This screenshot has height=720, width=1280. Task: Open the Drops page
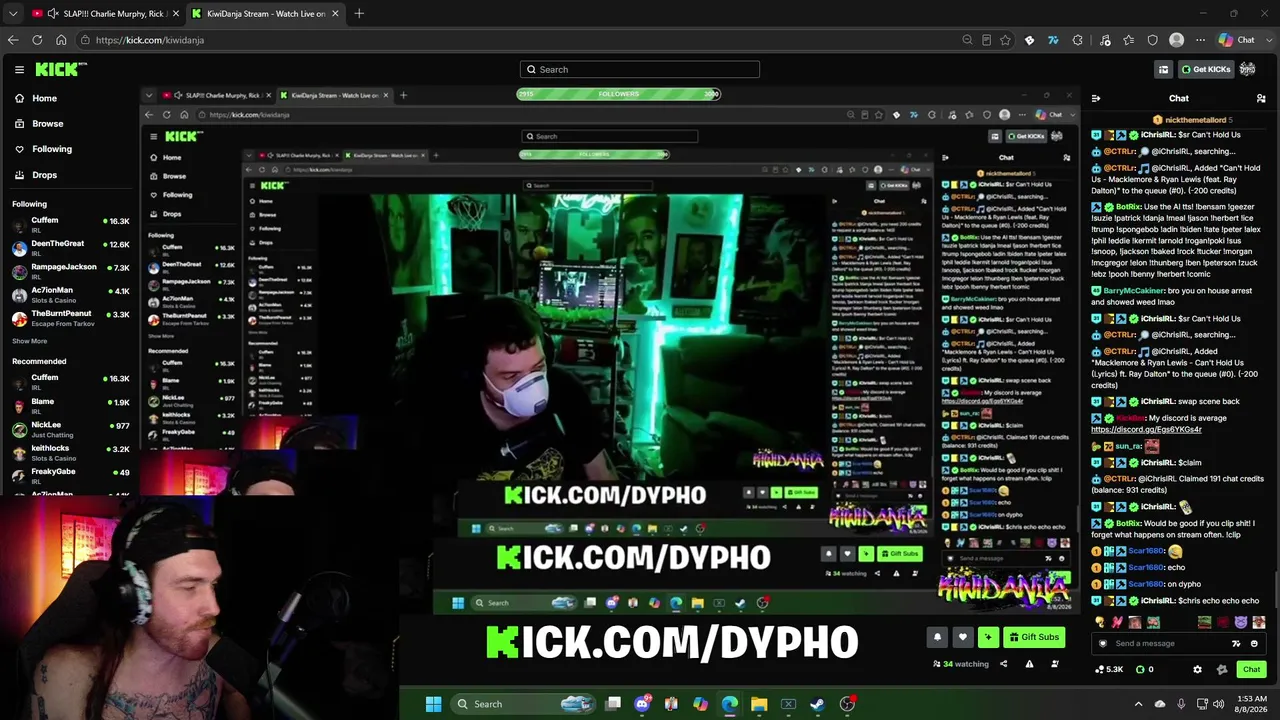44,175
